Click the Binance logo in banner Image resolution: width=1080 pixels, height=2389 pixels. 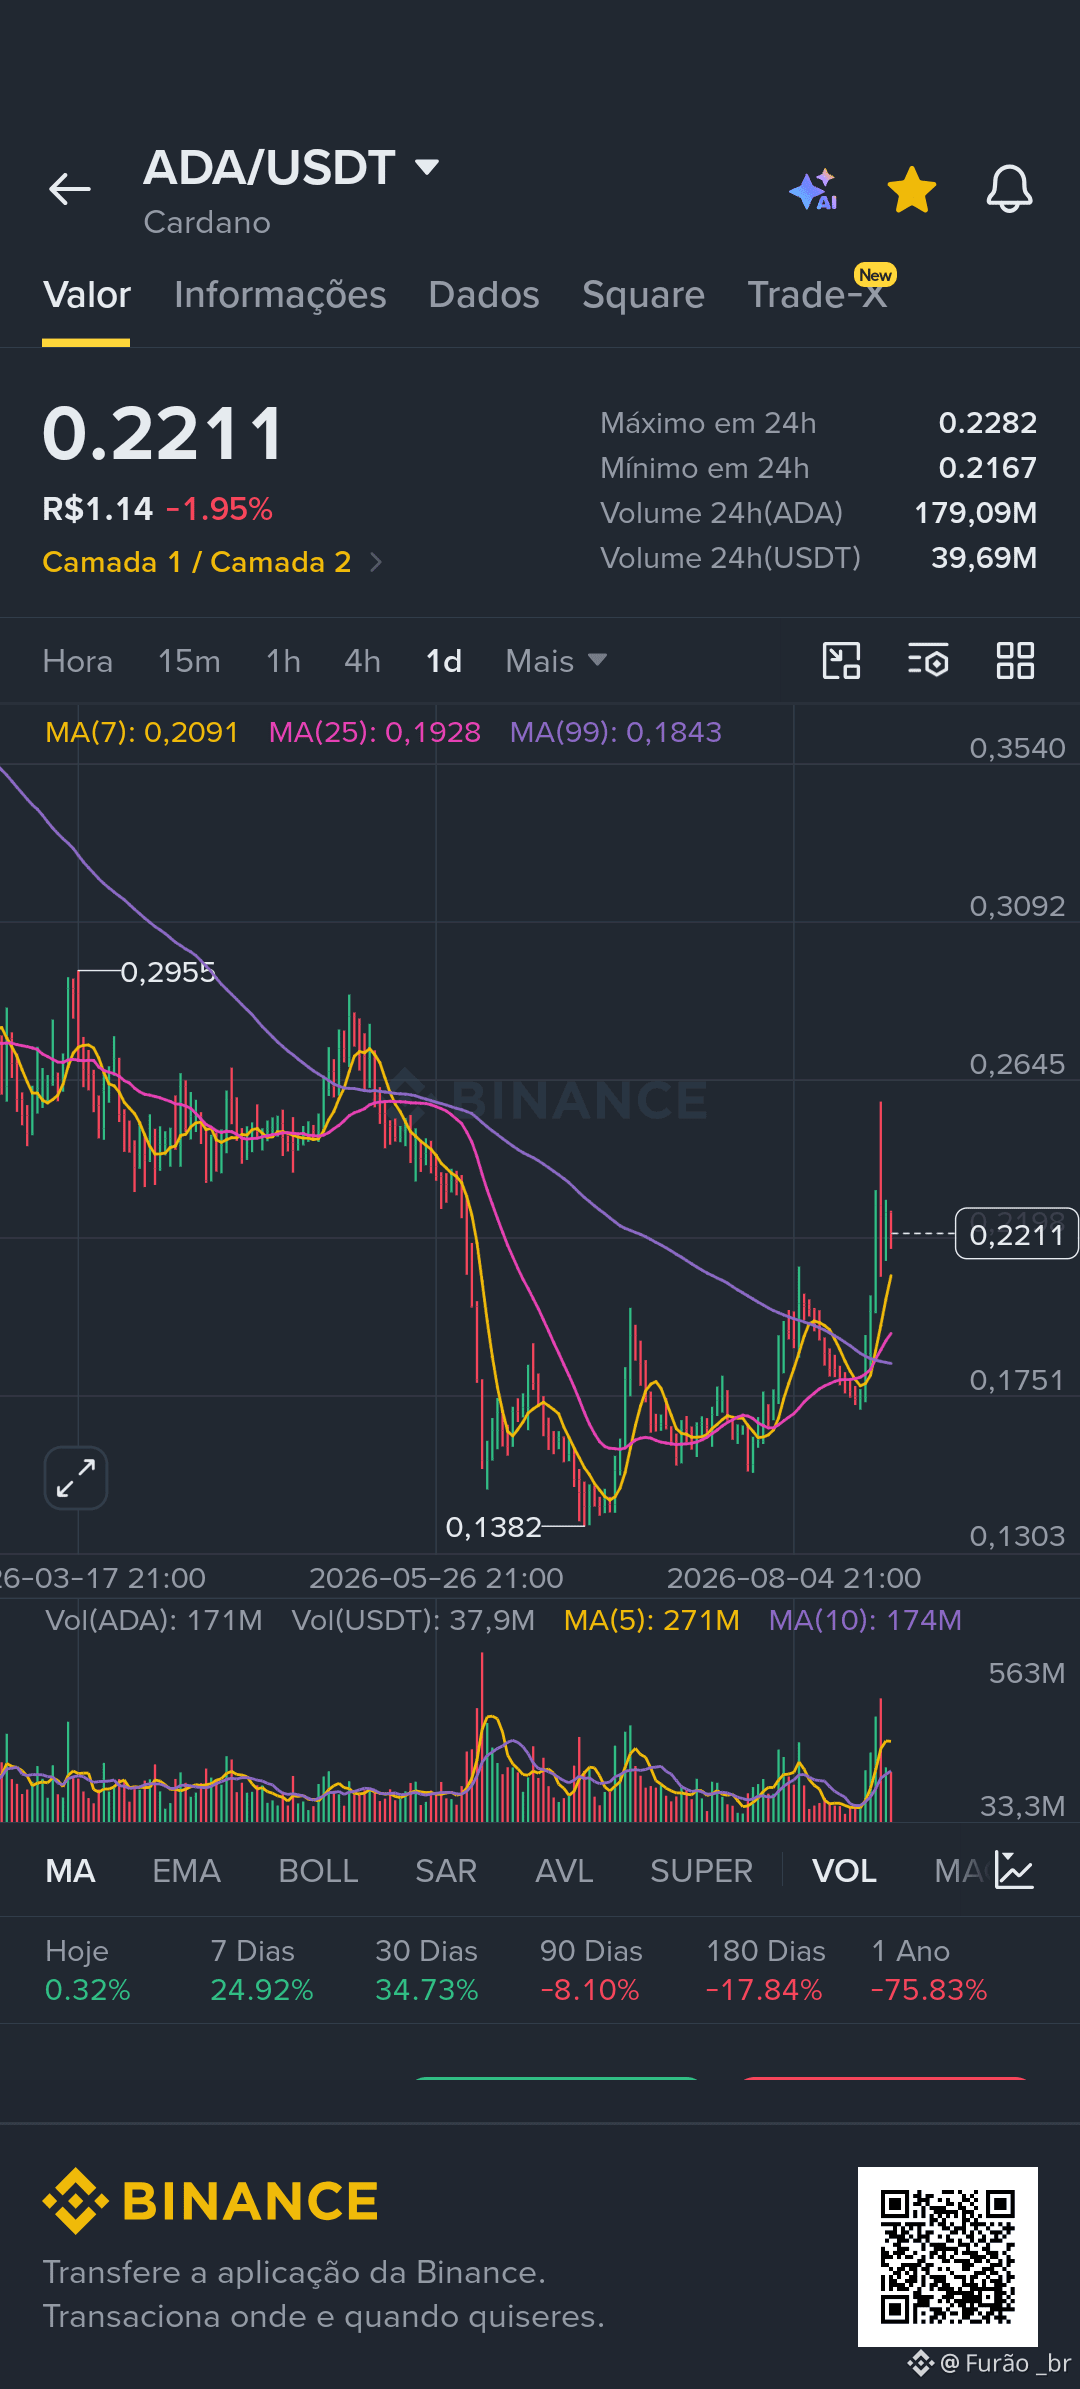click(x=210, y=2201)
